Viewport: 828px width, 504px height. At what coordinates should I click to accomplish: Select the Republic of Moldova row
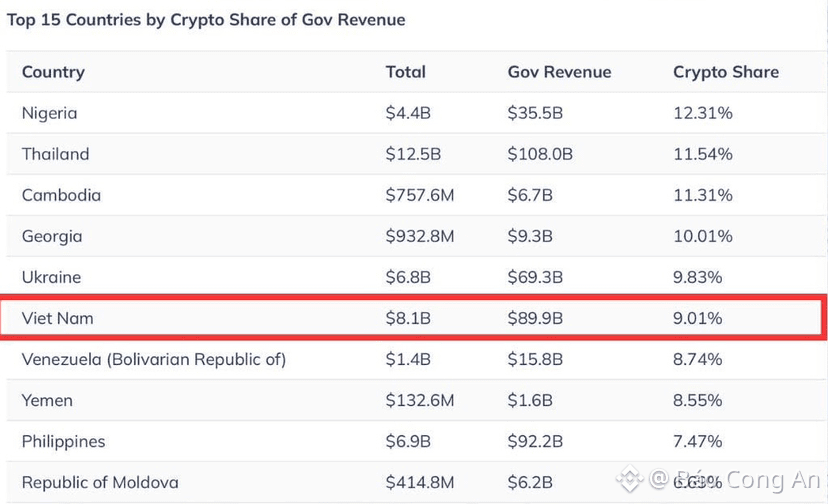pos(416,482)
